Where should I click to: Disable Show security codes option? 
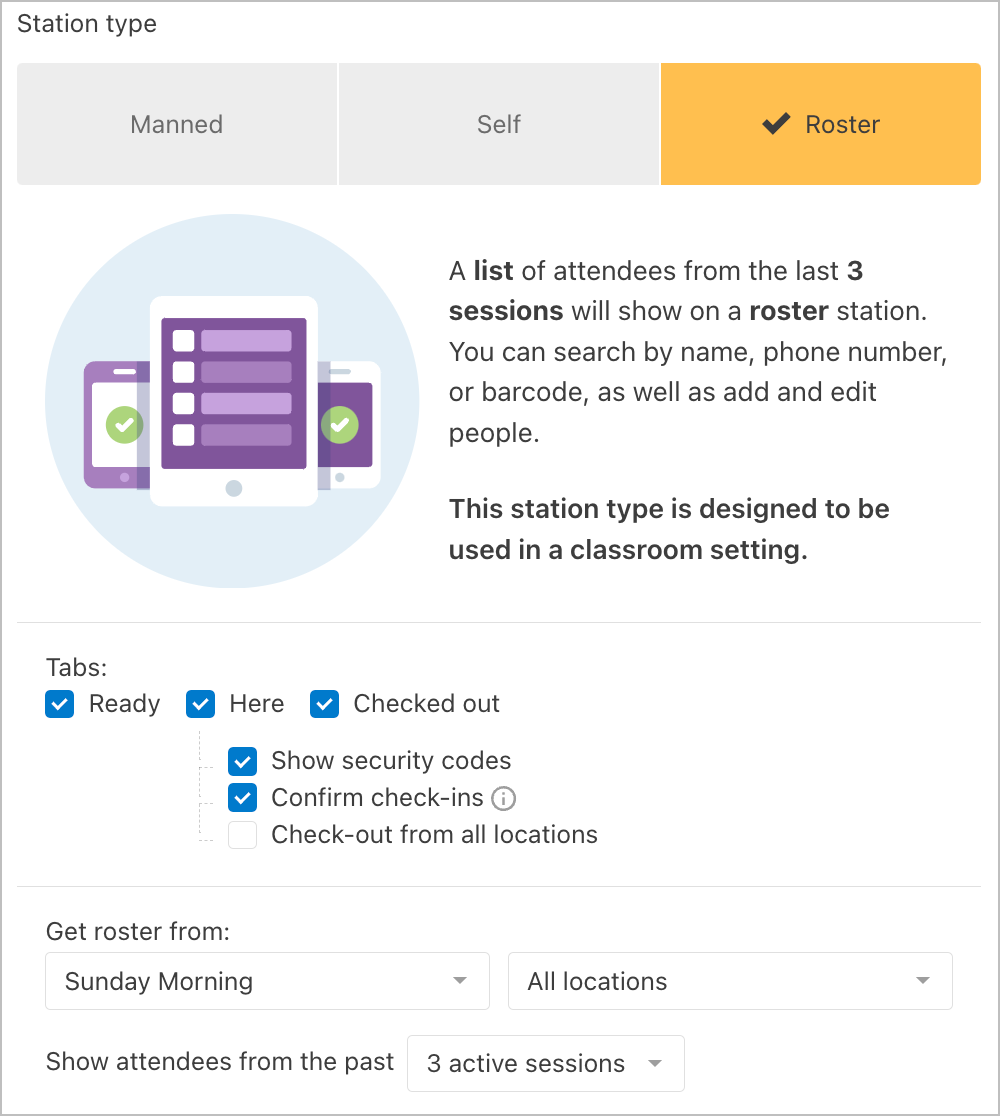point(243,762)
